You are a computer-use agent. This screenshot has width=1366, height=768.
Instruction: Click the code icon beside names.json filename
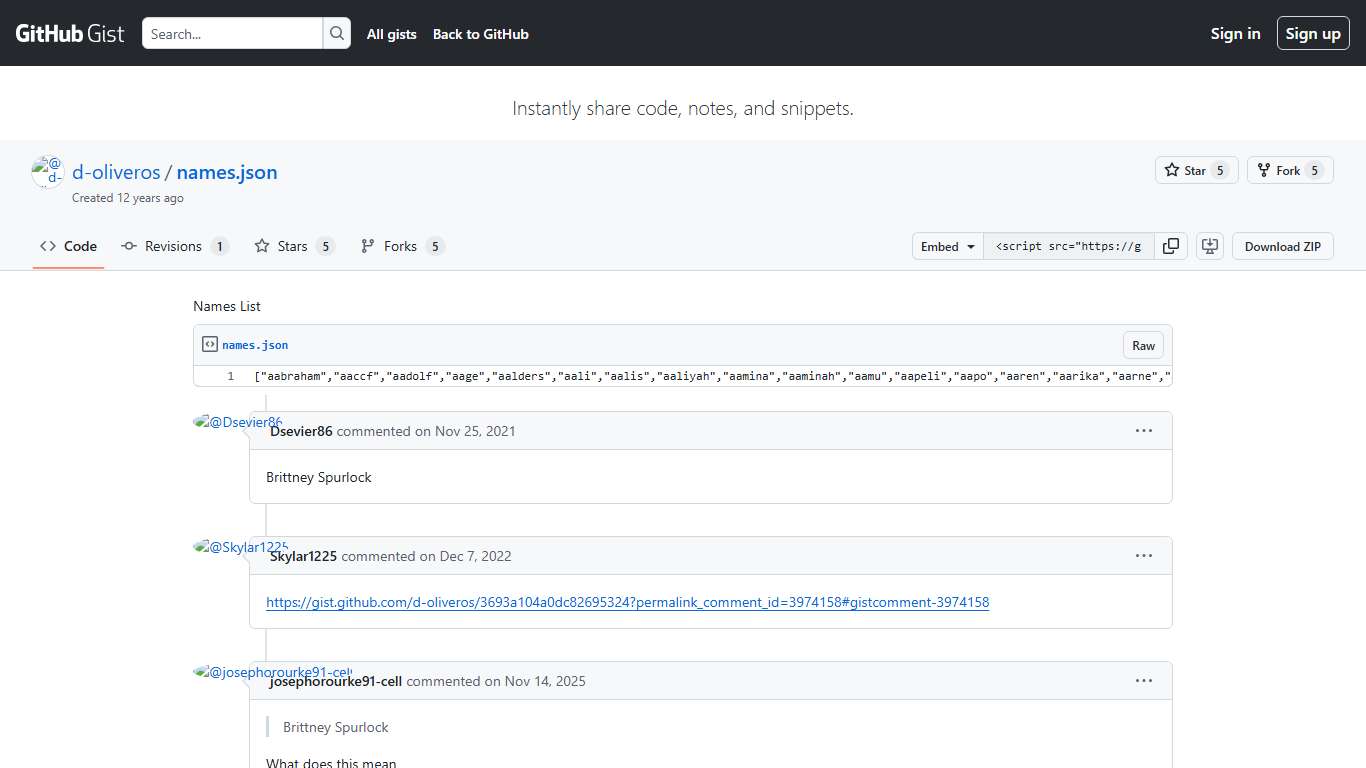pyautogui.click(x=210, y=344)
